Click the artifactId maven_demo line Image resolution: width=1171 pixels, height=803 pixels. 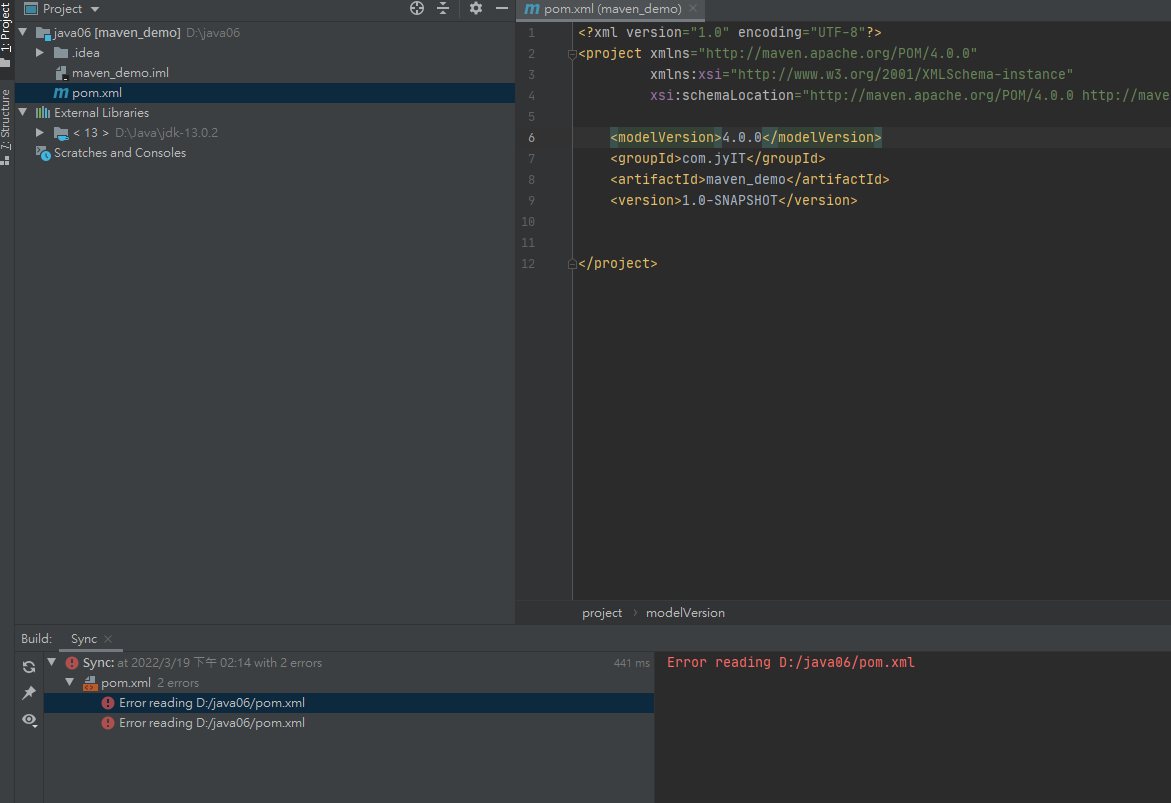750,179
